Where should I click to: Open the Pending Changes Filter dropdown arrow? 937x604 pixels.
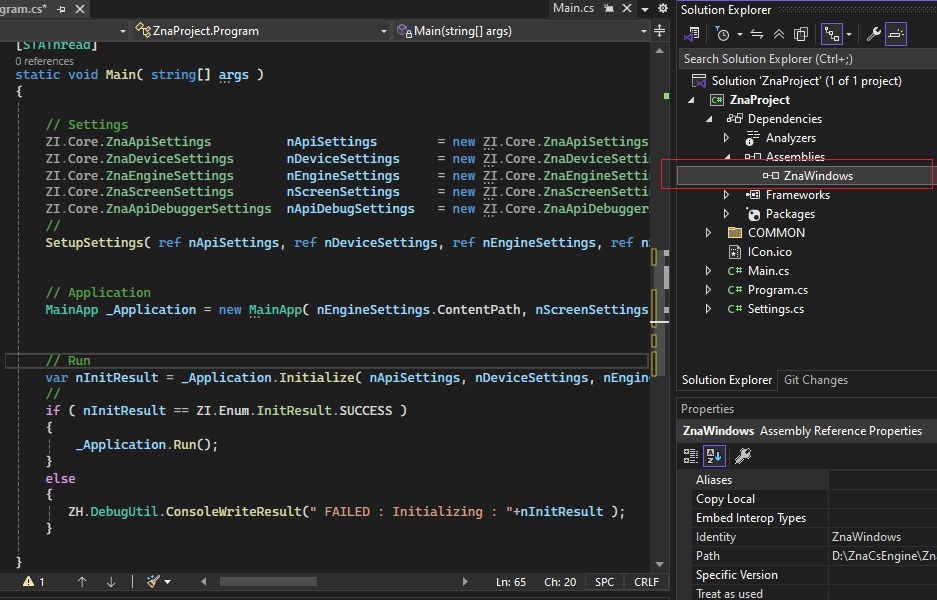(740, 34)
